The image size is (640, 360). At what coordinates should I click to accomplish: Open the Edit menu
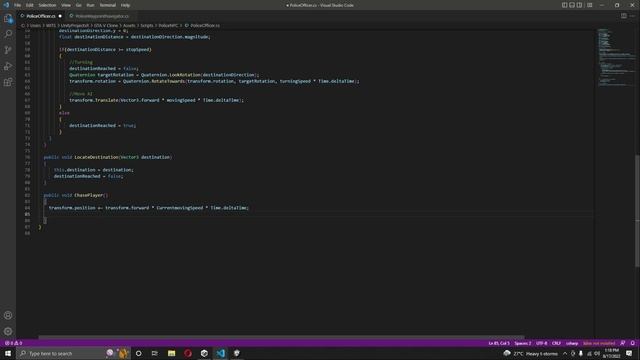click(x=30, y=5)
